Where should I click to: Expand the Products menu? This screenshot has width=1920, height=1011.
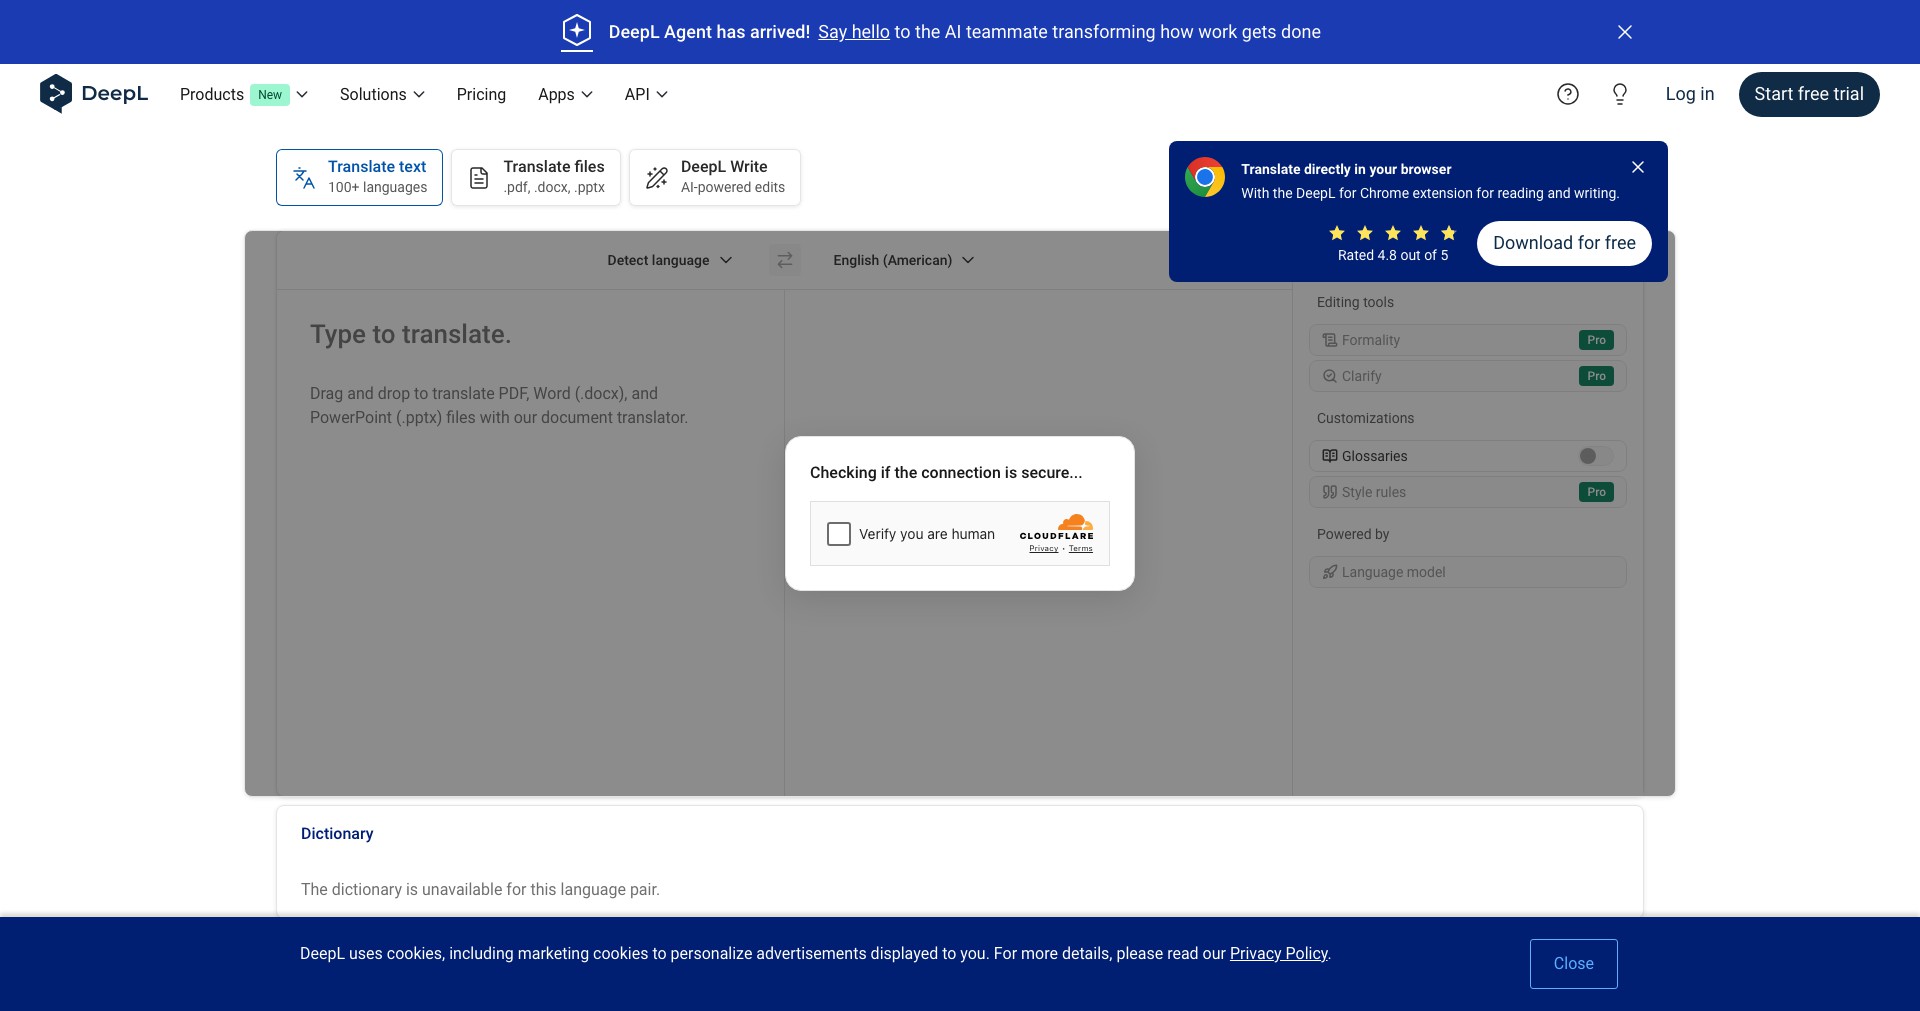point(244,94)
